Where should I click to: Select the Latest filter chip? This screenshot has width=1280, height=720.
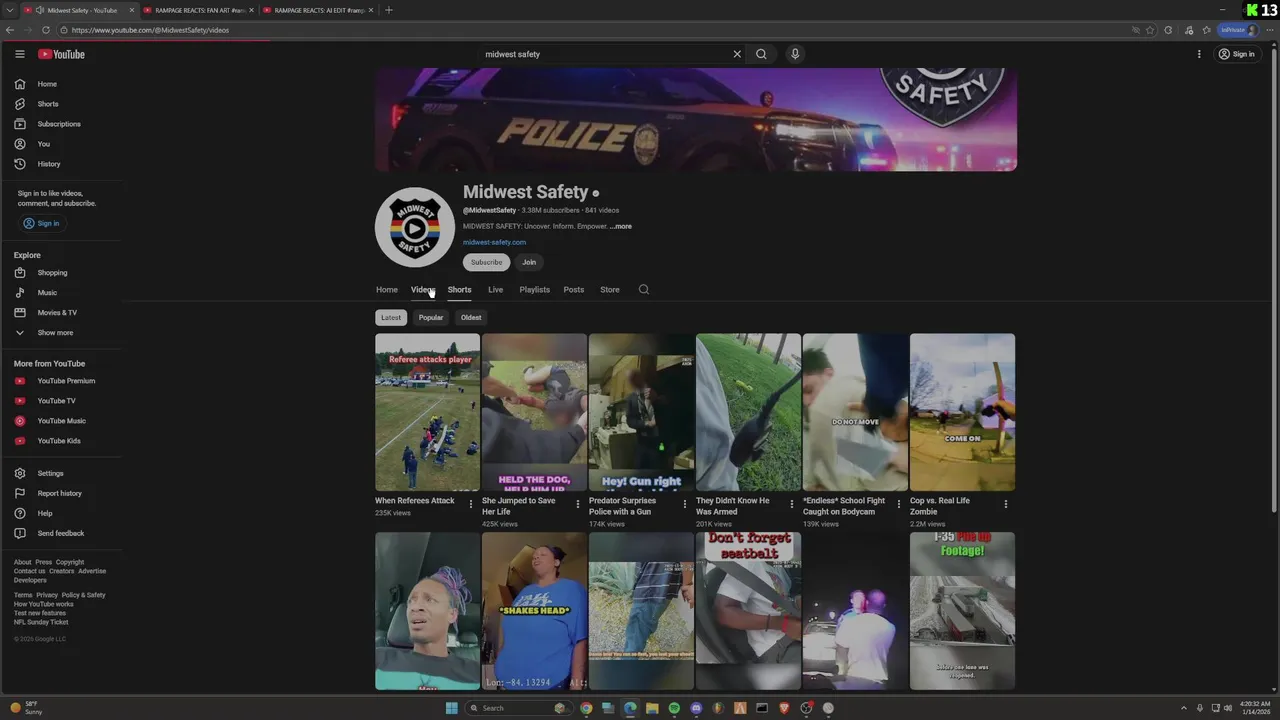(391, 318)
